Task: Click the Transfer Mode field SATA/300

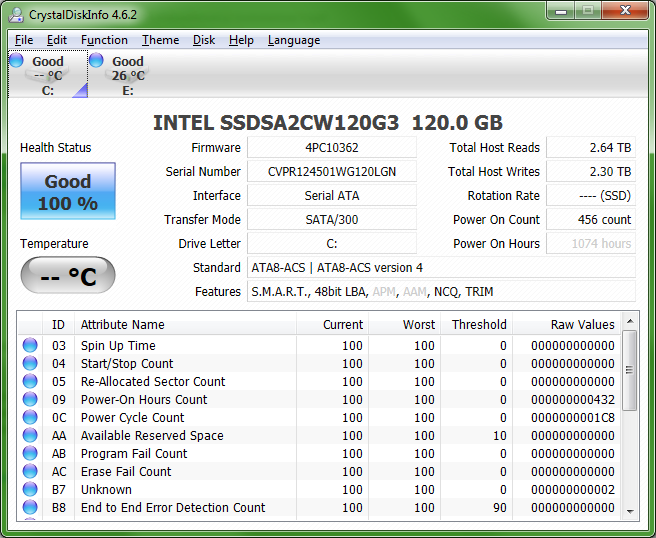Action: [332, 220]
